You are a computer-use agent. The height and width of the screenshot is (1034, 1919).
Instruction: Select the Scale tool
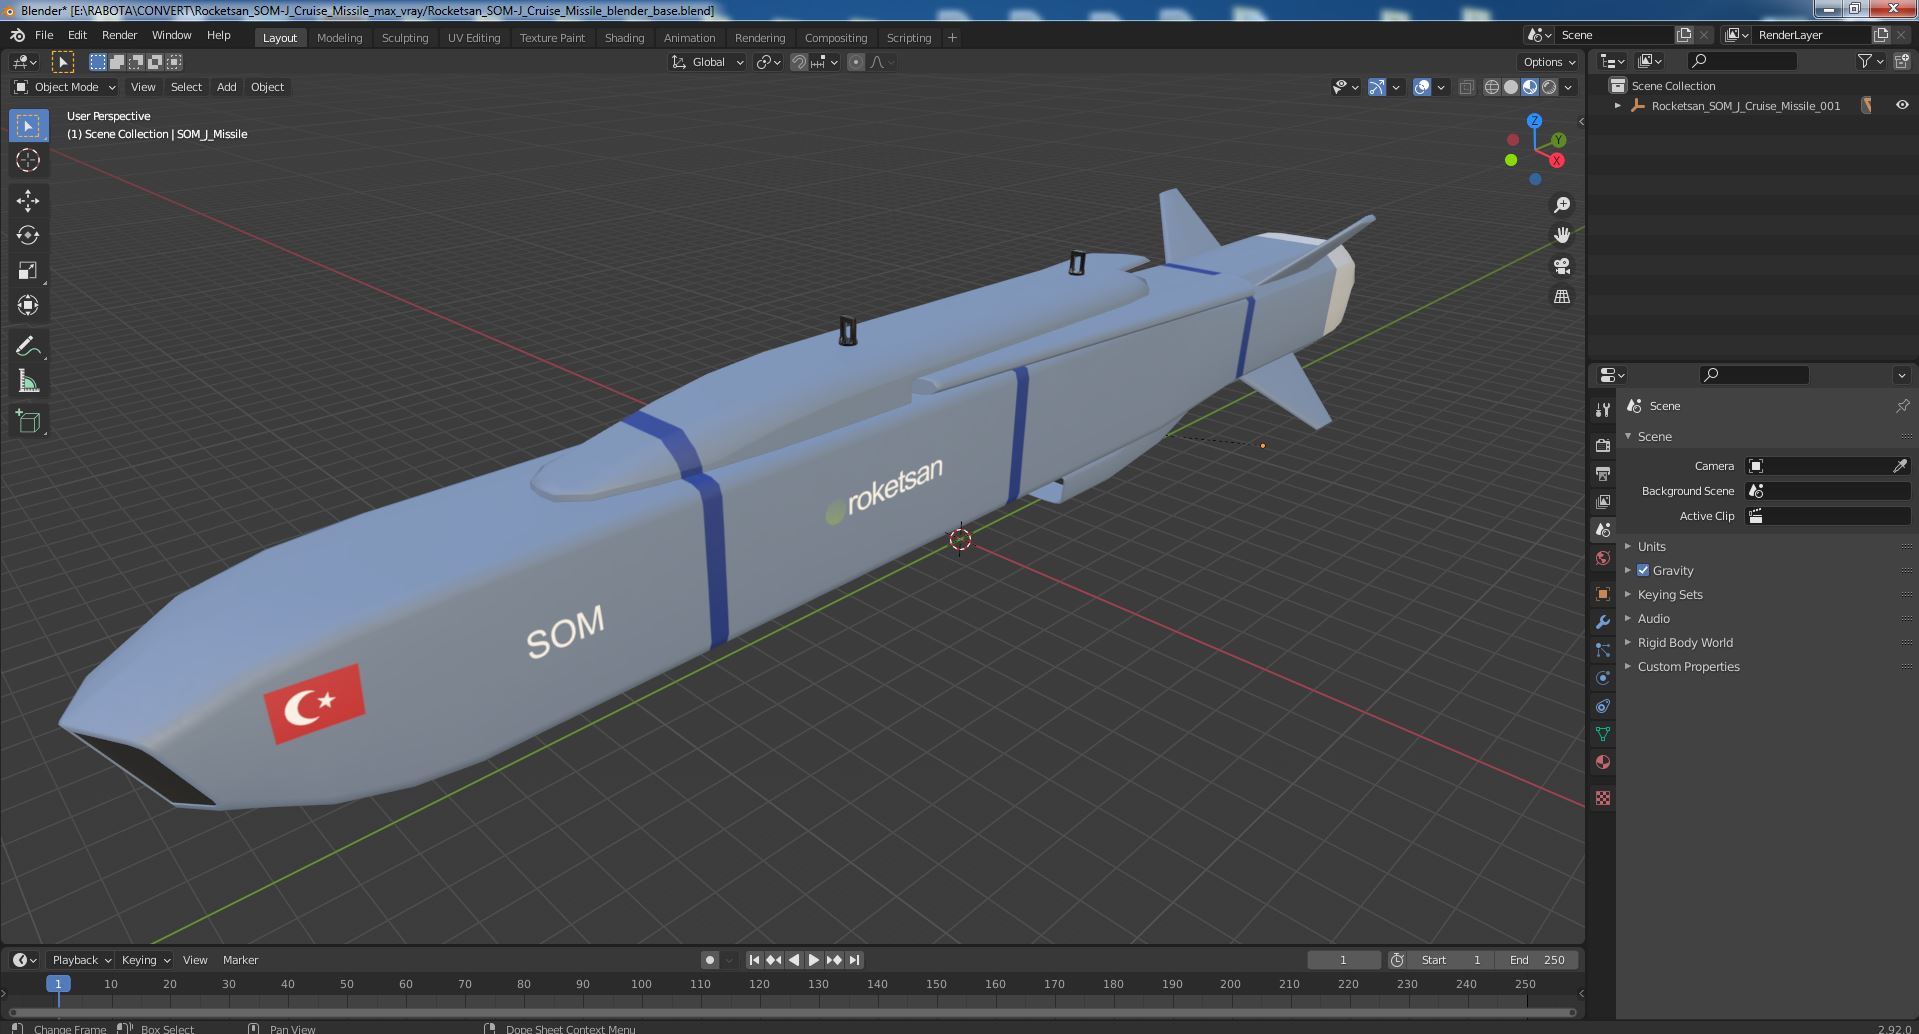(28, 270)
